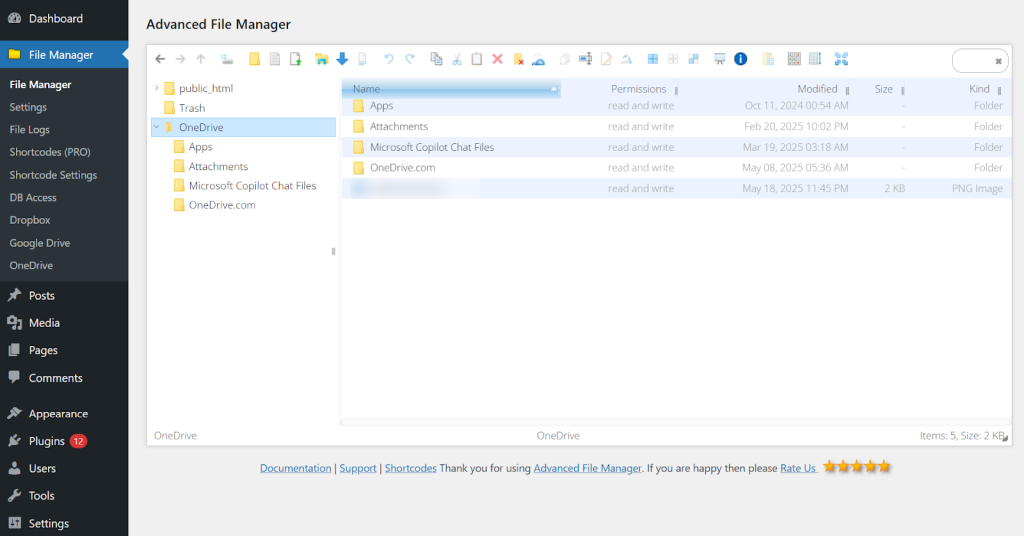Sort by the Size column header

pos(884,89)
